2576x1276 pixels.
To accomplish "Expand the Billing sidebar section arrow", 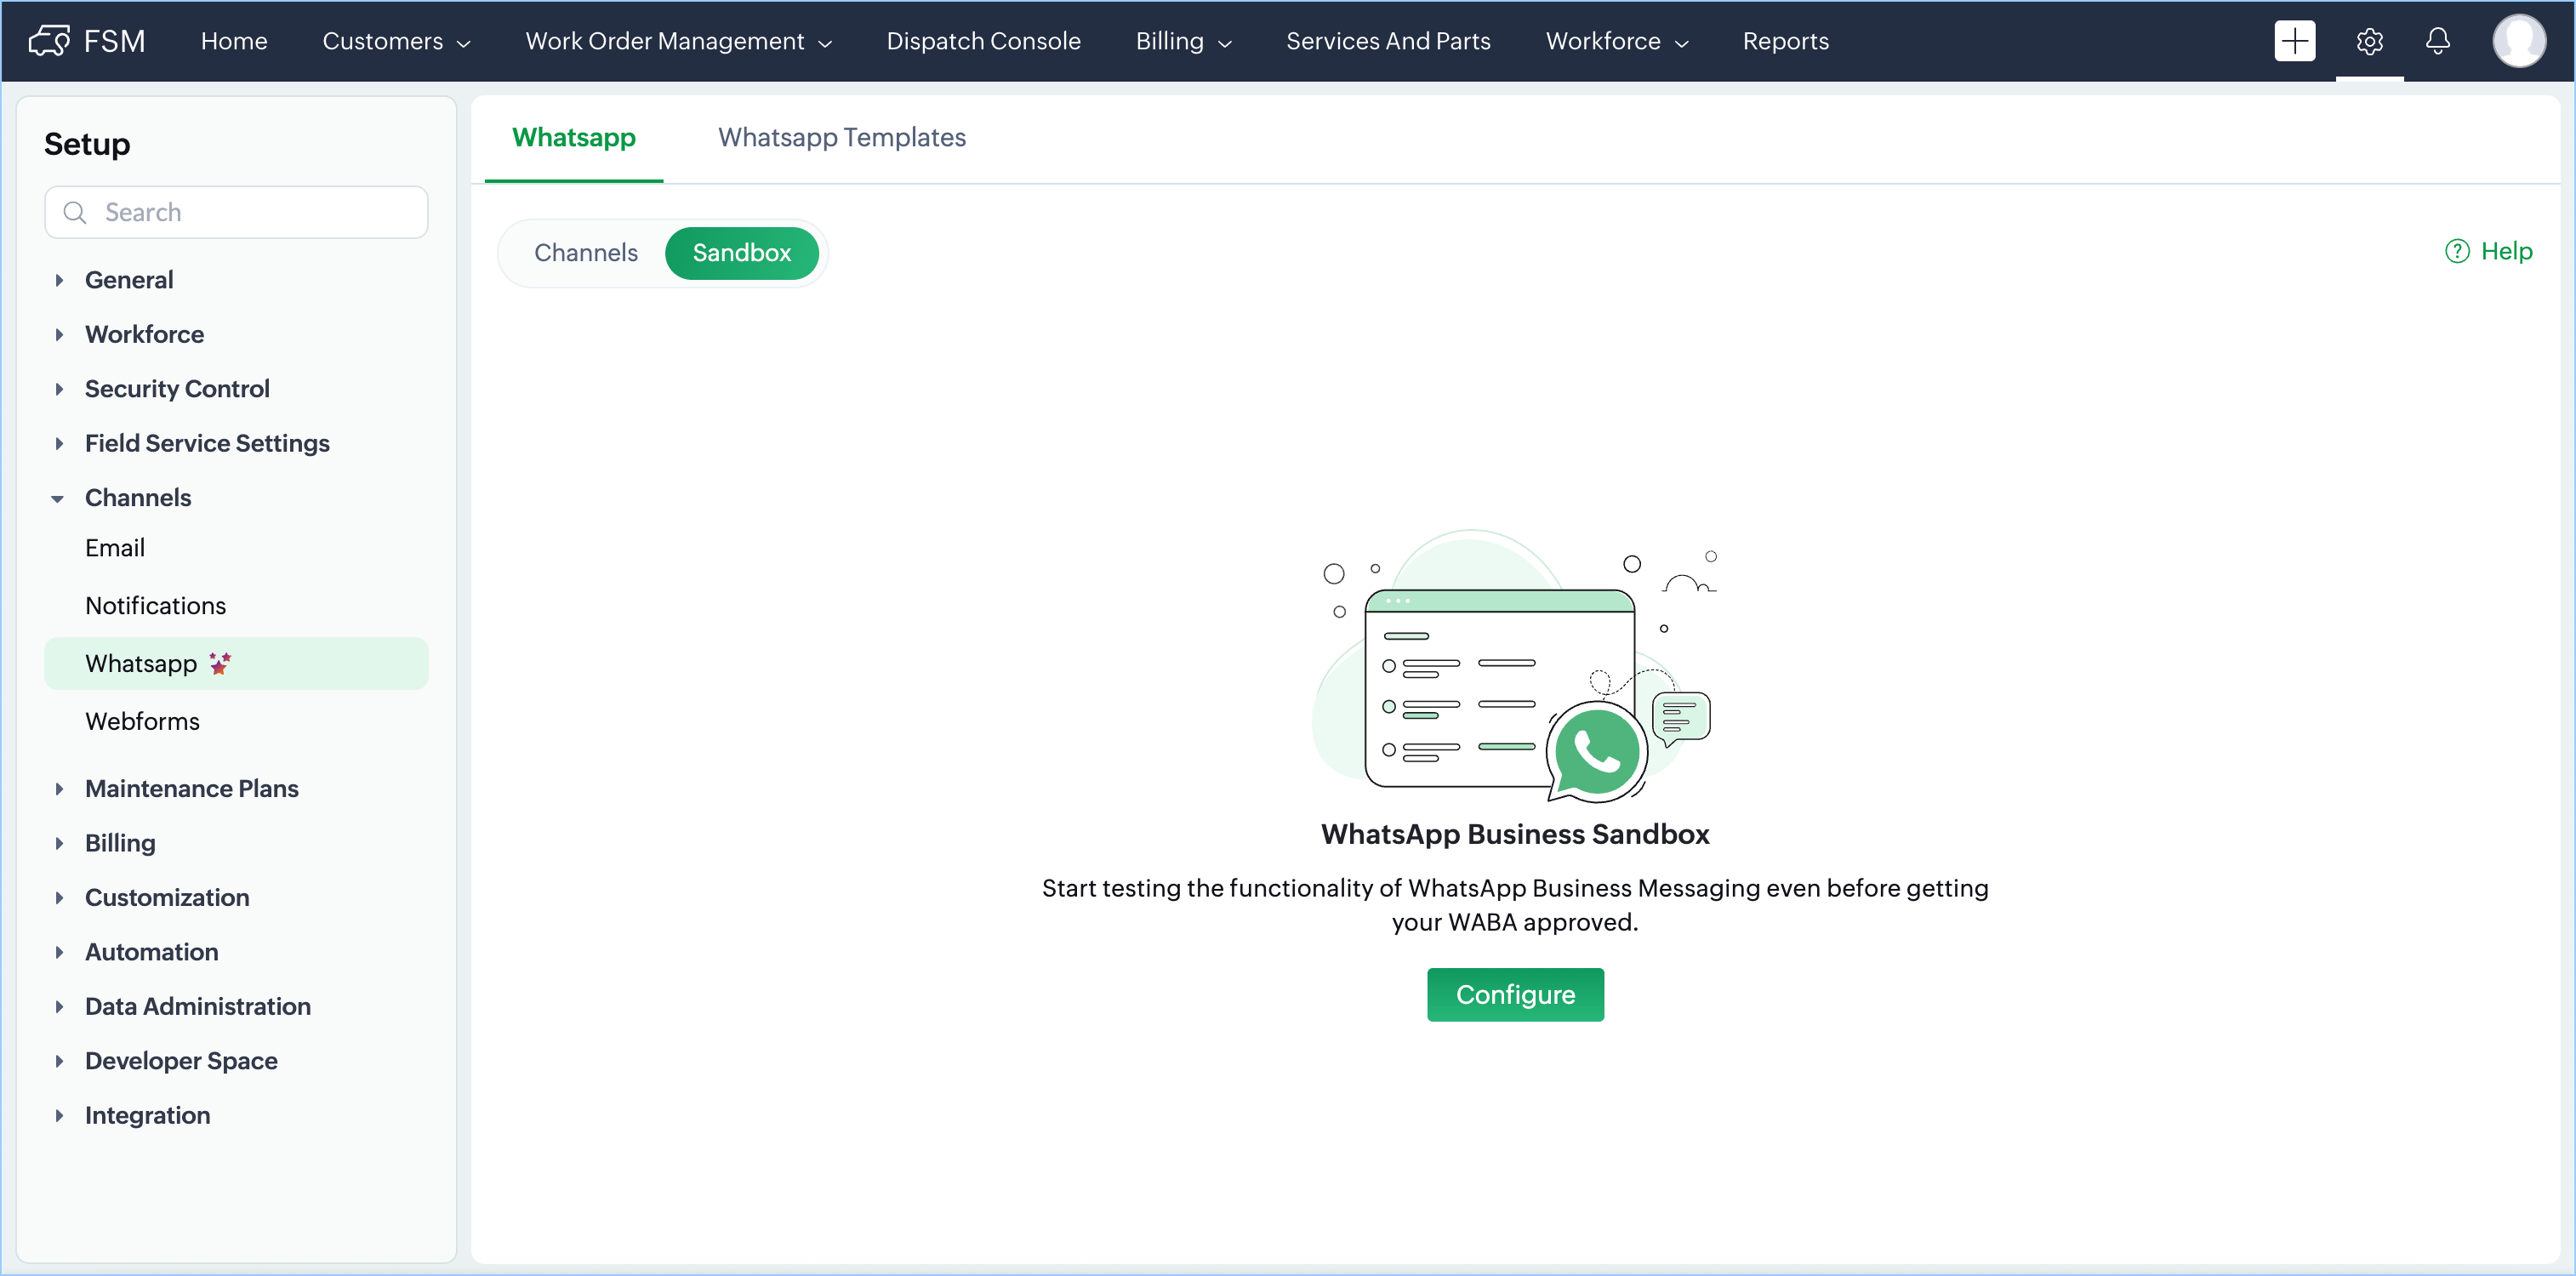I will pos(59,843).
